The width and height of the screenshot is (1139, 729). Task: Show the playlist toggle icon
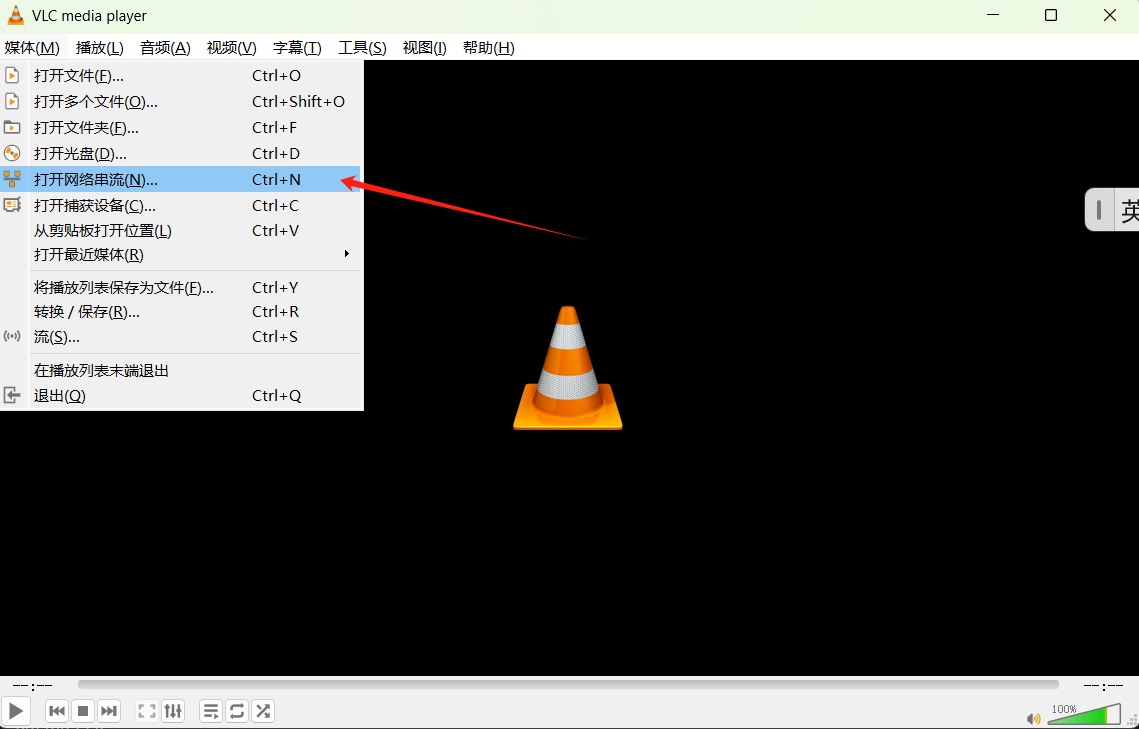click(x=211, y=711)
